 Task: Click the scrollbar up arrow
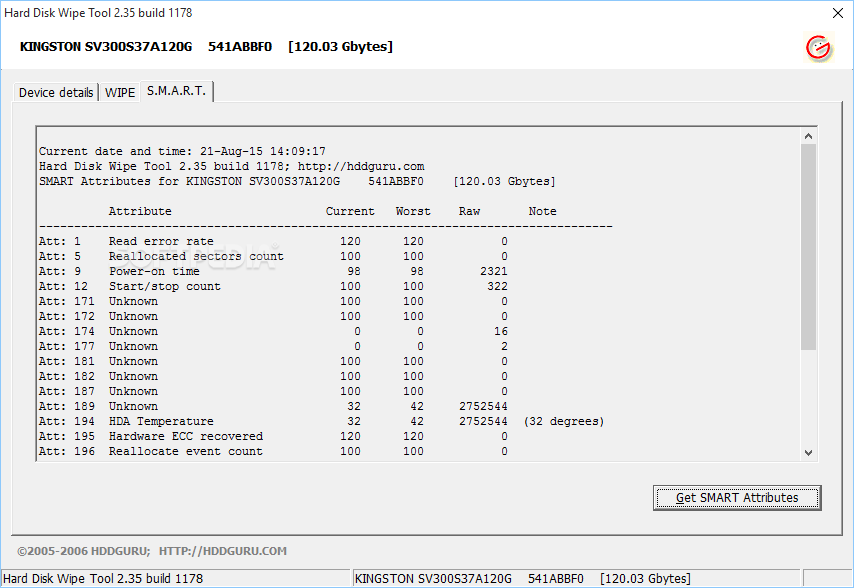pos(808,136)
